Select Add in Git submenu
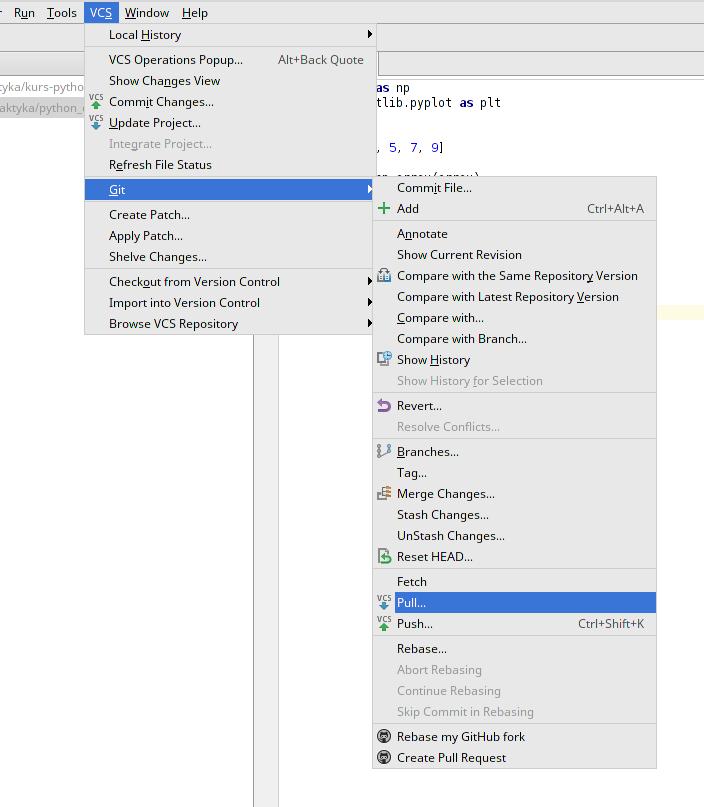This screenshot has height=807, width=704. [x=514, y=208]
